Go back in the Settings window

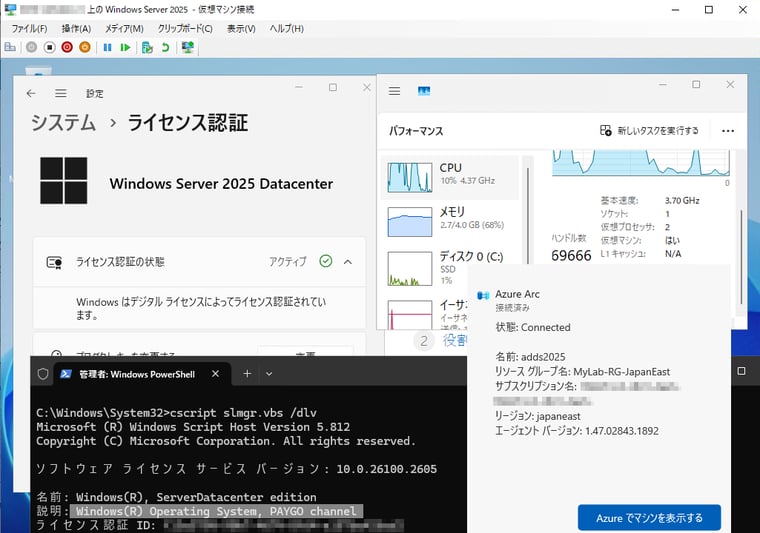(x=31, y=93)
